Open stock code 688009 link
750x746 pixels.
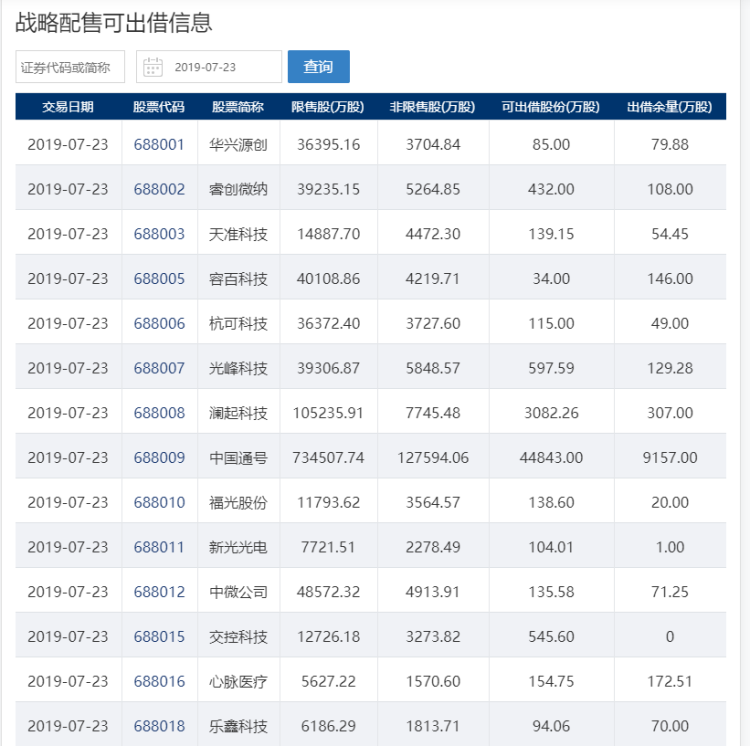coord(159,458)
